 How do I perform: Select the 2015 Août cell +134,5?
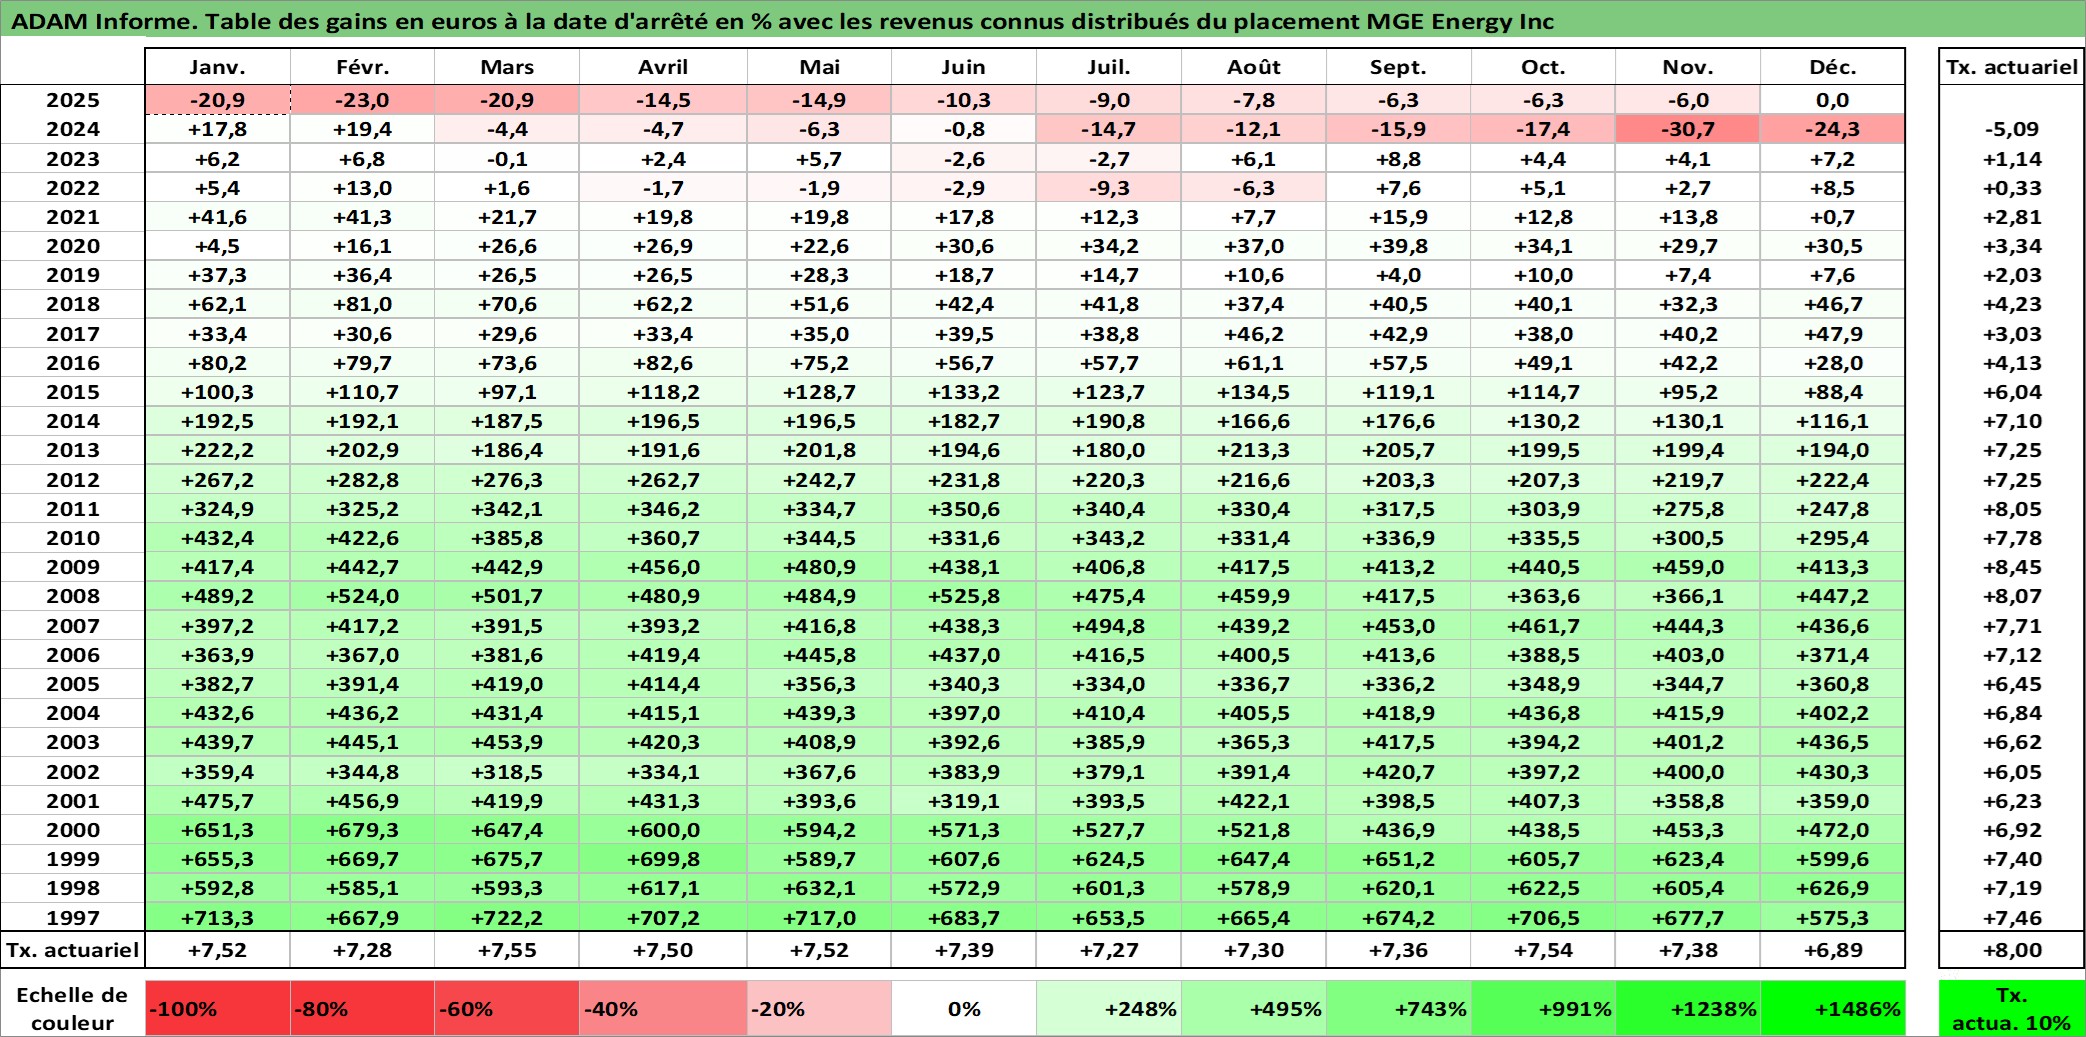pos(1254,392)
